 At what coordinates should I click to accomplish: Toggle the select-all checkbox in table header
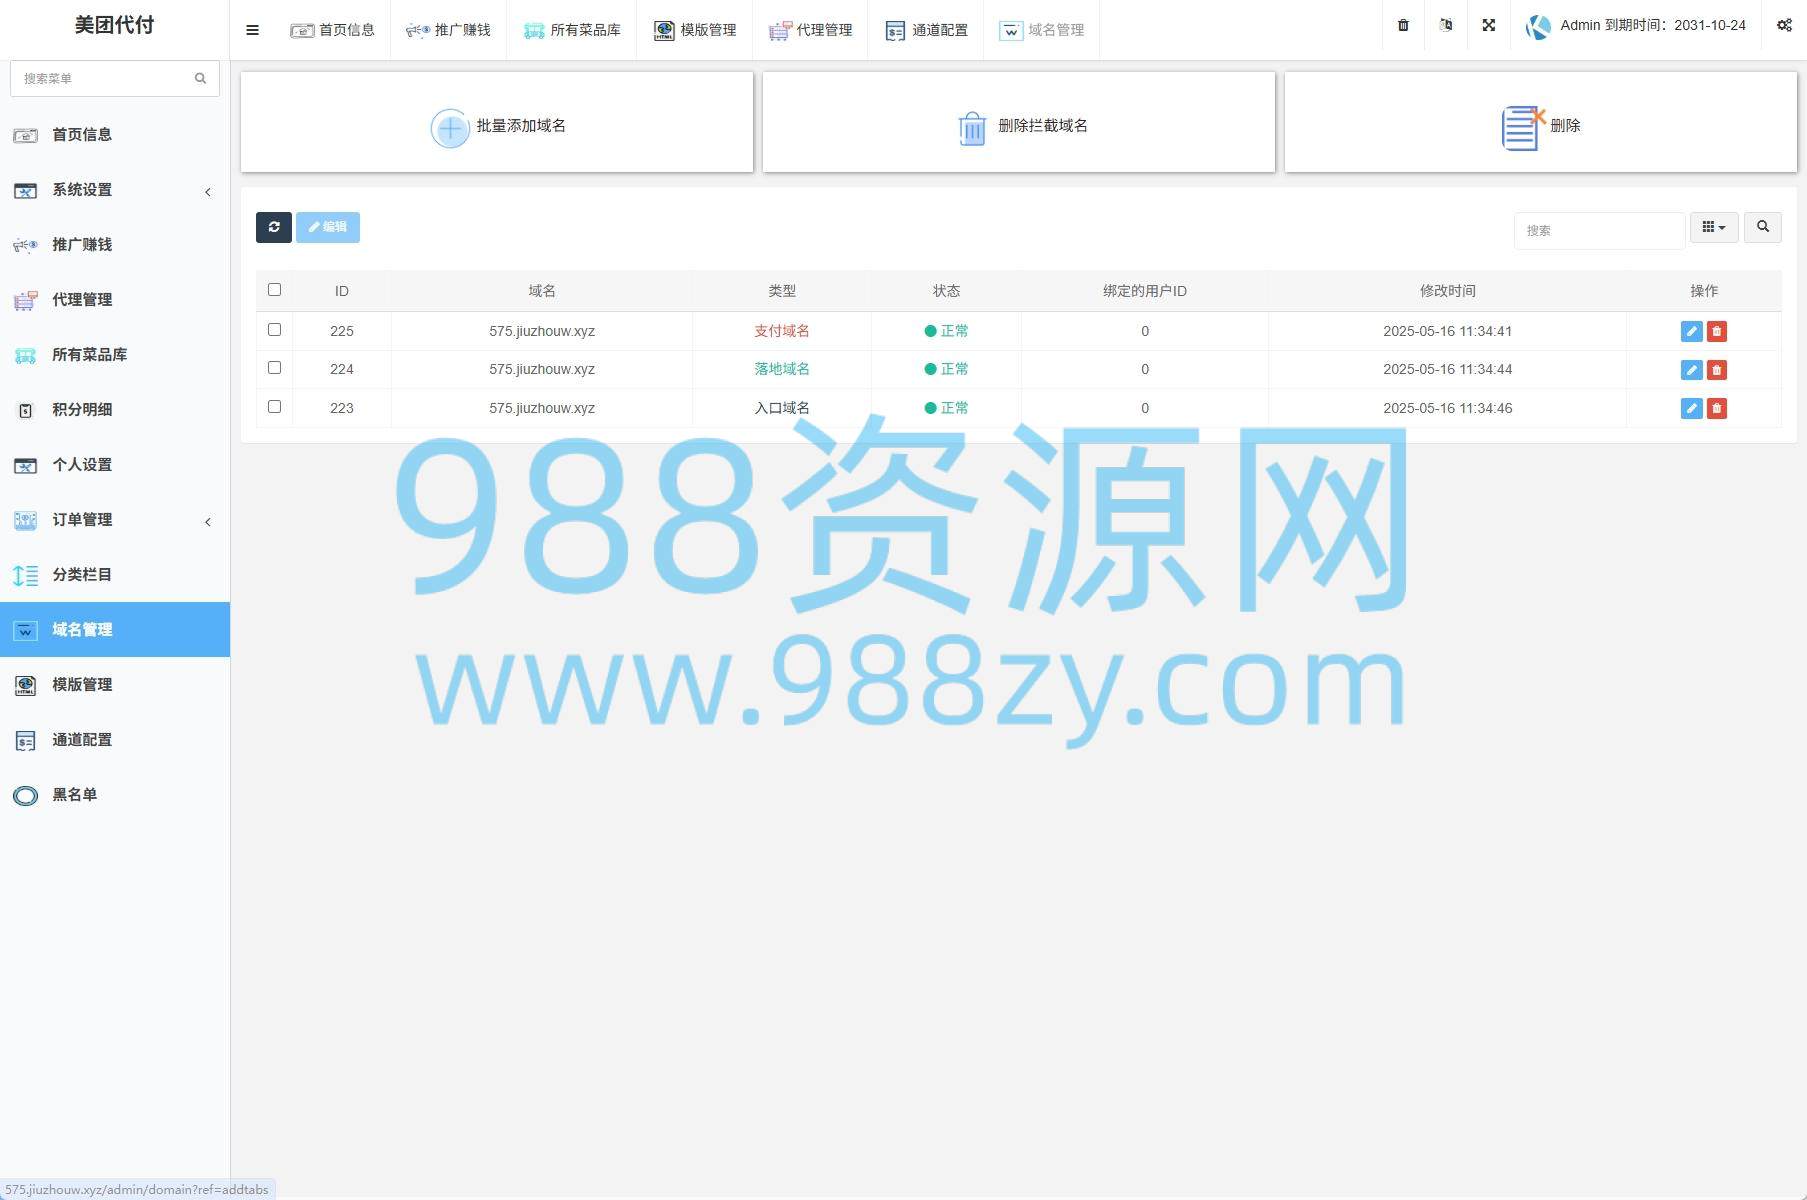[x=274, y=289]
